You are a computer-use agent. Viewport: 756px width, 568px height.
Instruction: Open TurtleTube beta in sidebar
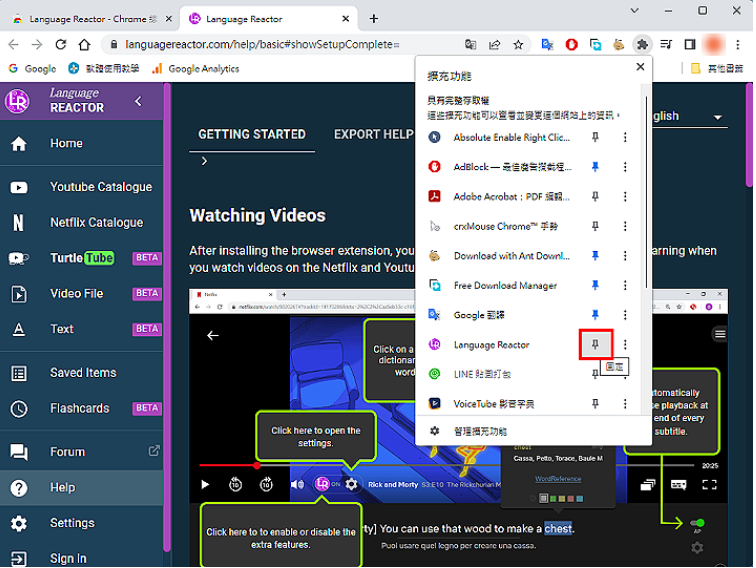pos(81,258)
